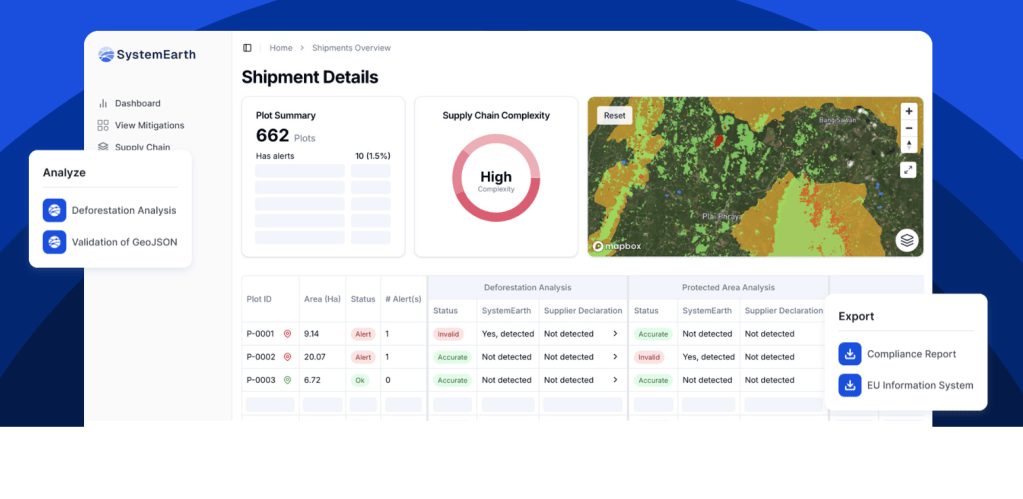
Task: Click the Compliance Report download icon
Action: [x=849, y=354]
